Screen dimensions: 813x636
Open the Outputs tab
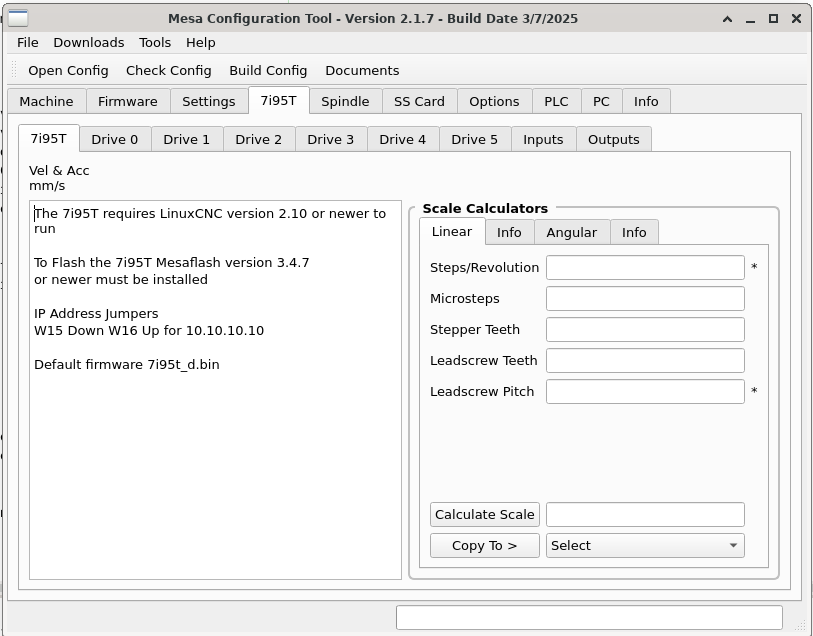click(x=614, y=139)
